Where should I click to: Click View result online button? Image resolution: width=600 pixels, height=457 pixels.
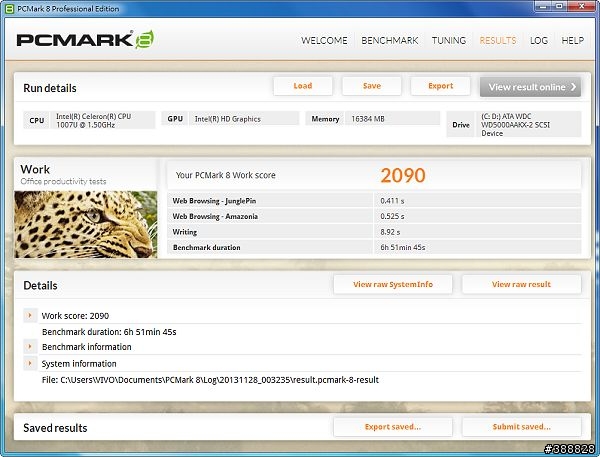tap(530, 87)
